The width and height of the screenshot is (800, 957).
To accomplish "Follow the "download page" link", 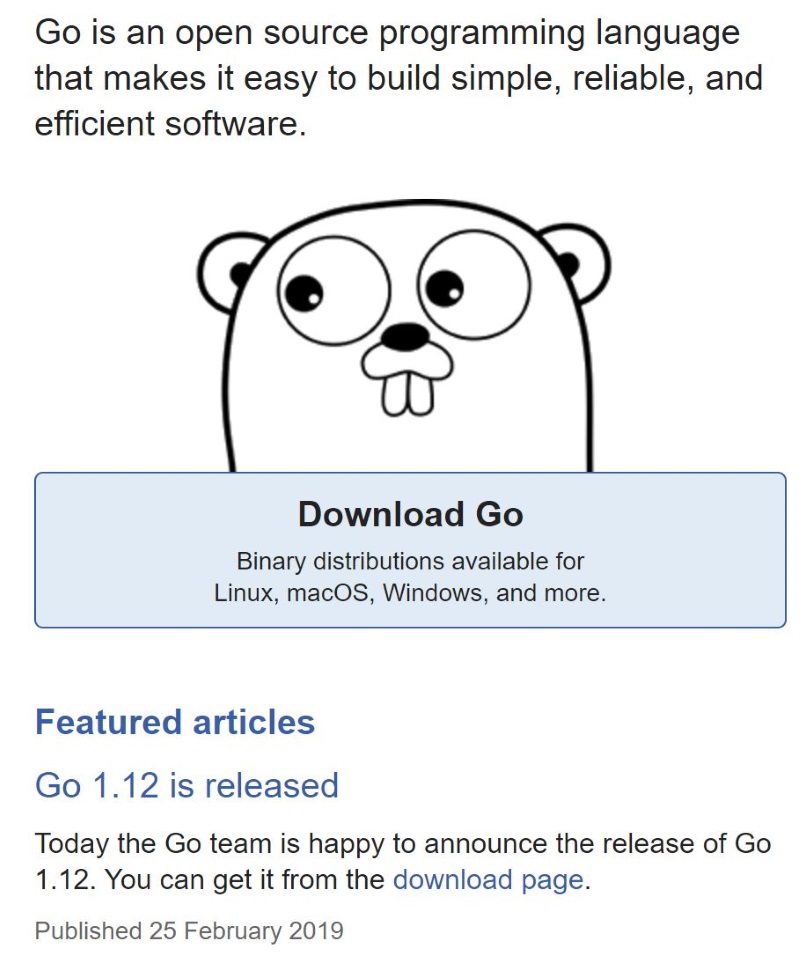I will [x=487, y=880].
